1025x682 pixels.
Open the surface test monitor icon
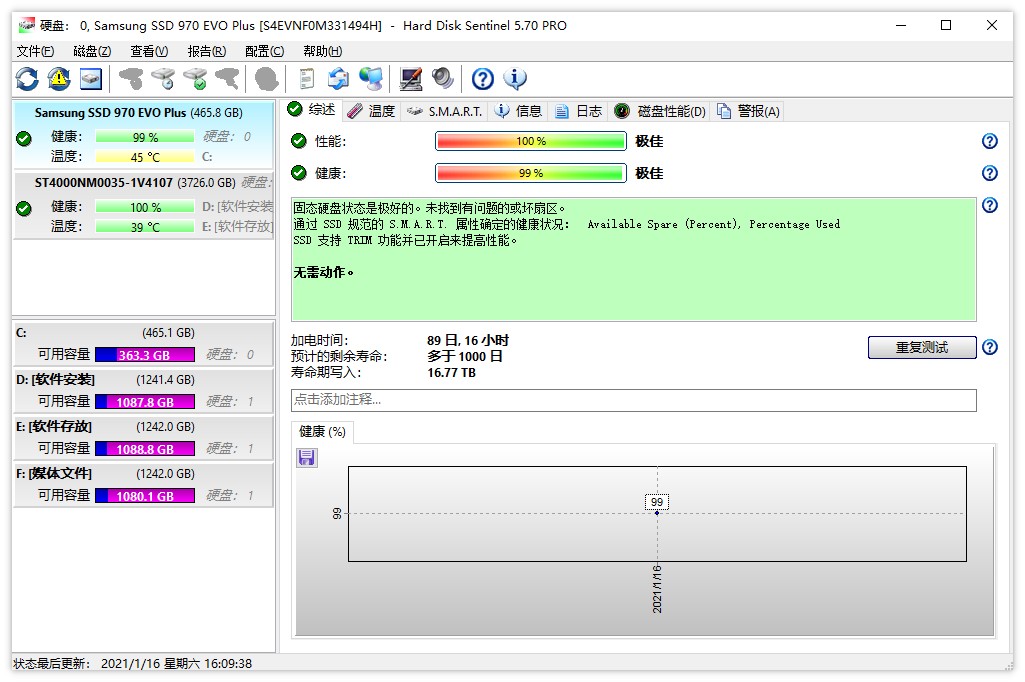pos(409,78)
